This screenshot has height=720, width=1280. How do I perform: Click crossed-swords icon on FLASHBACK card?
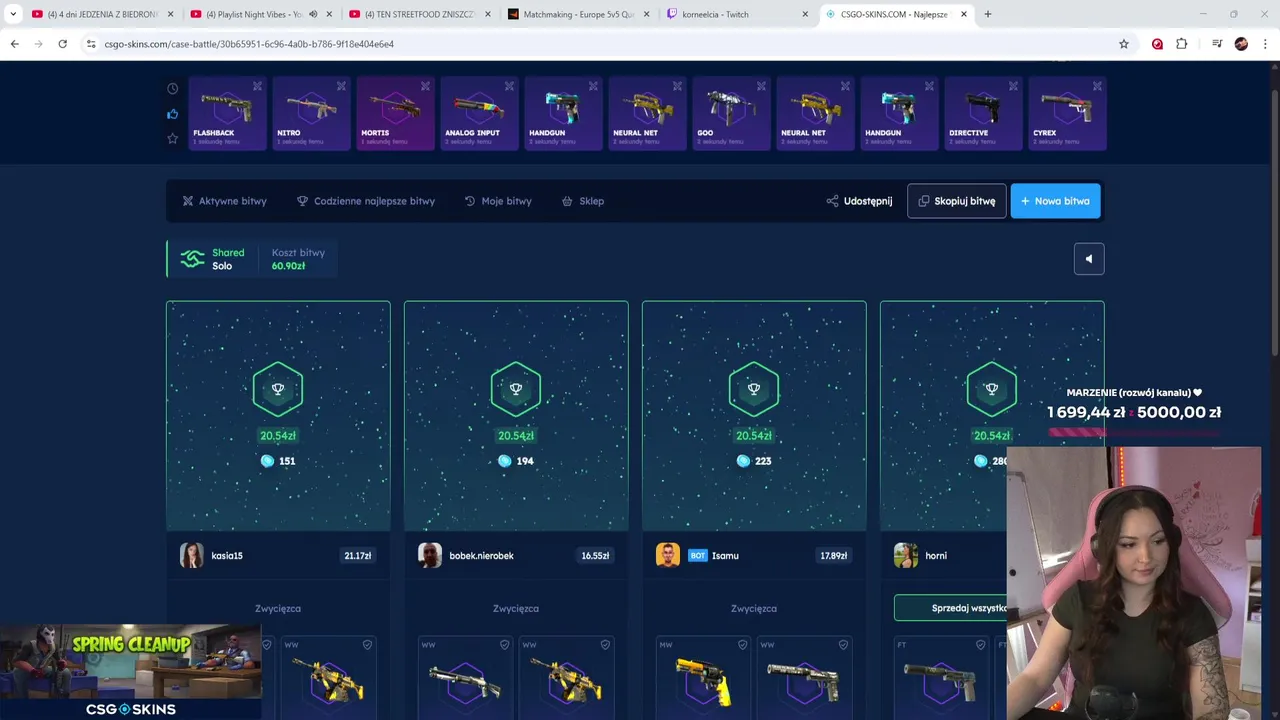coord(257,86)
